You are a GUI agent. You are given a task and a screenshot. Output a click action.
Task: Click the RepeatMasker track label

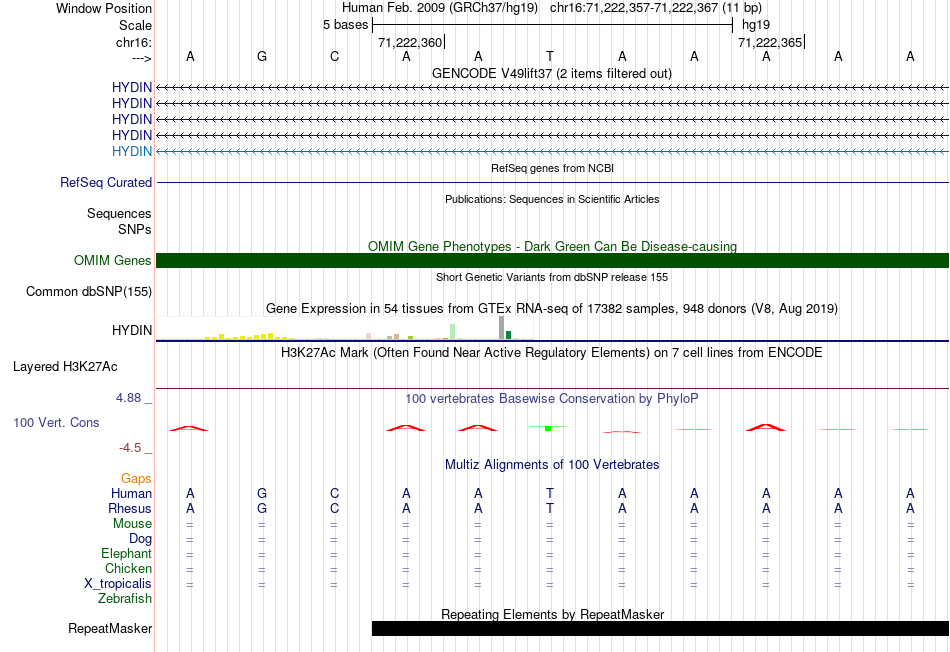click(110, 629)
